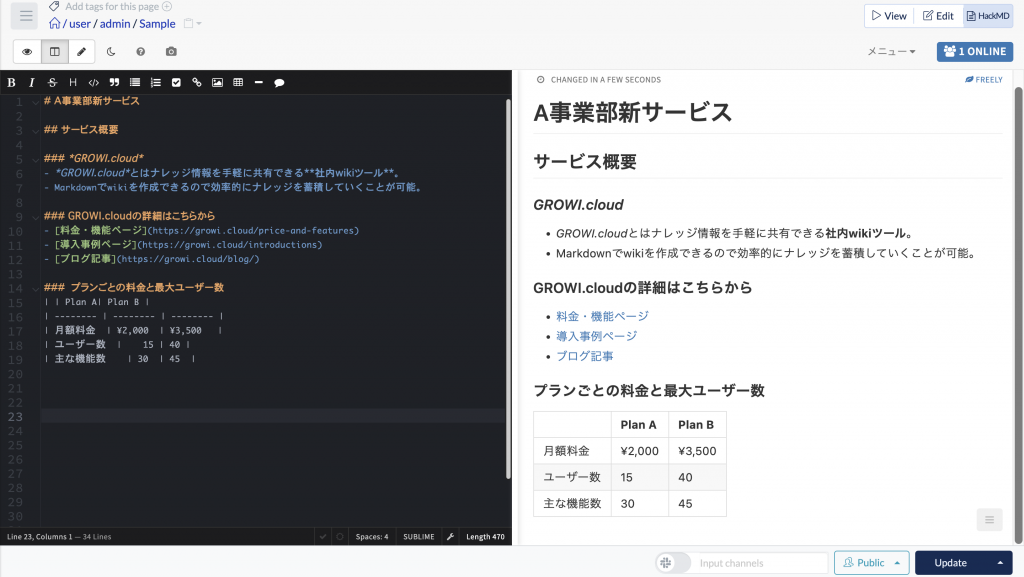
Task: Copy page path with the clipboard icon
Action: pyautogui.click(x=189, y=23)
